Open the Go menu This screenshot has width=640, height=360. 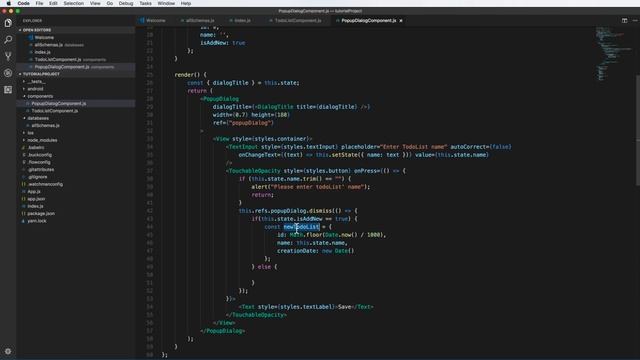click(x=110, y=3)
